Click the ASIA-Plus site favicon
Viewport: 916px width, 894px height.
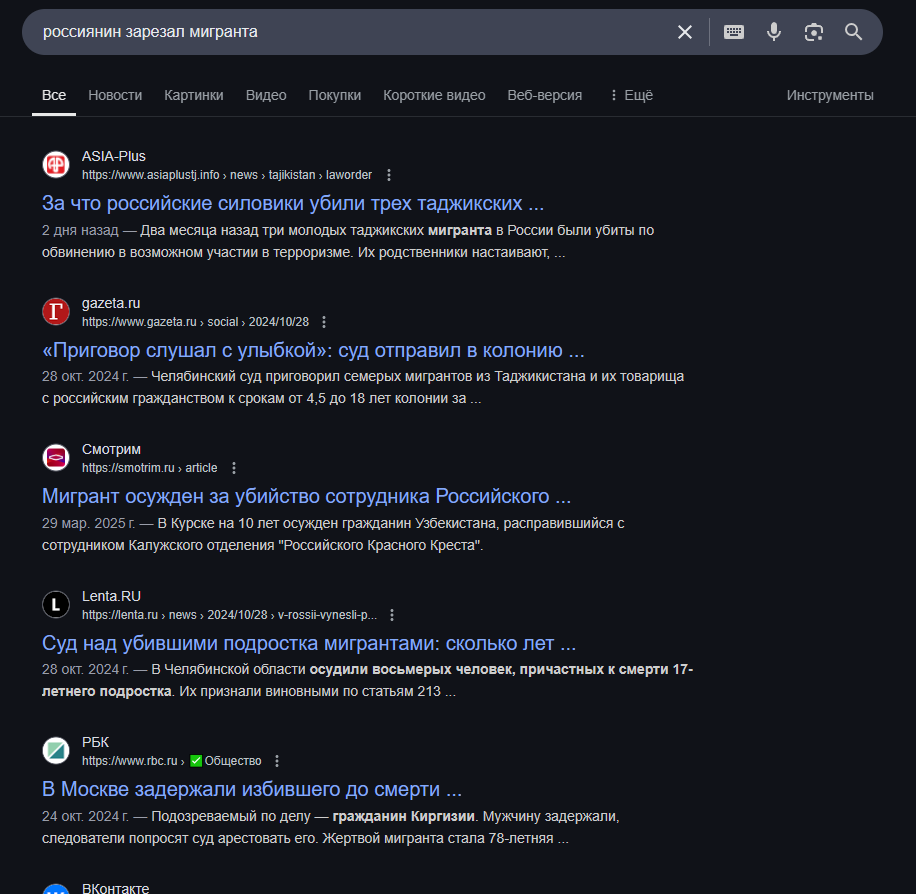(x=56, y=165)
